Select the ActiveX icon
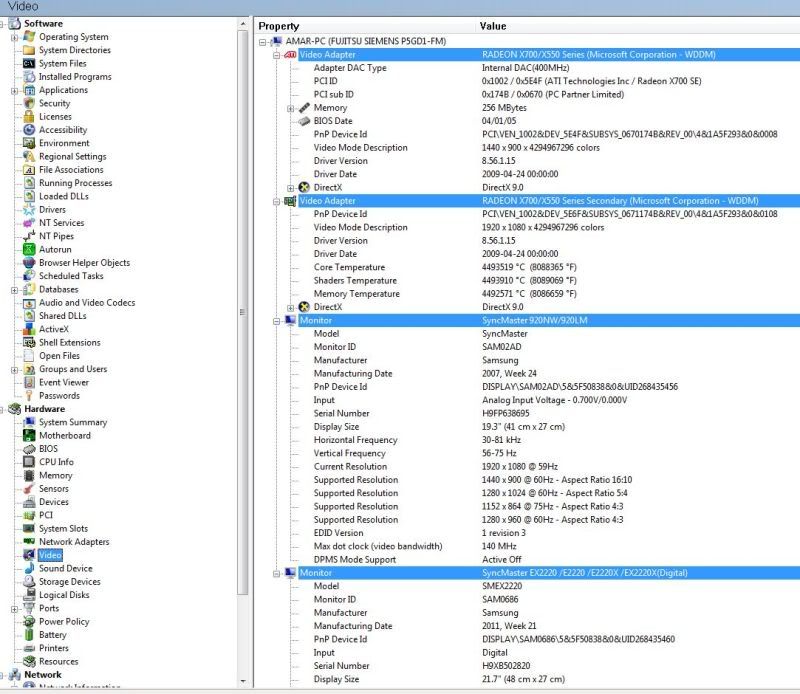This screenshot has width=800, height=694. pos(29,329)
